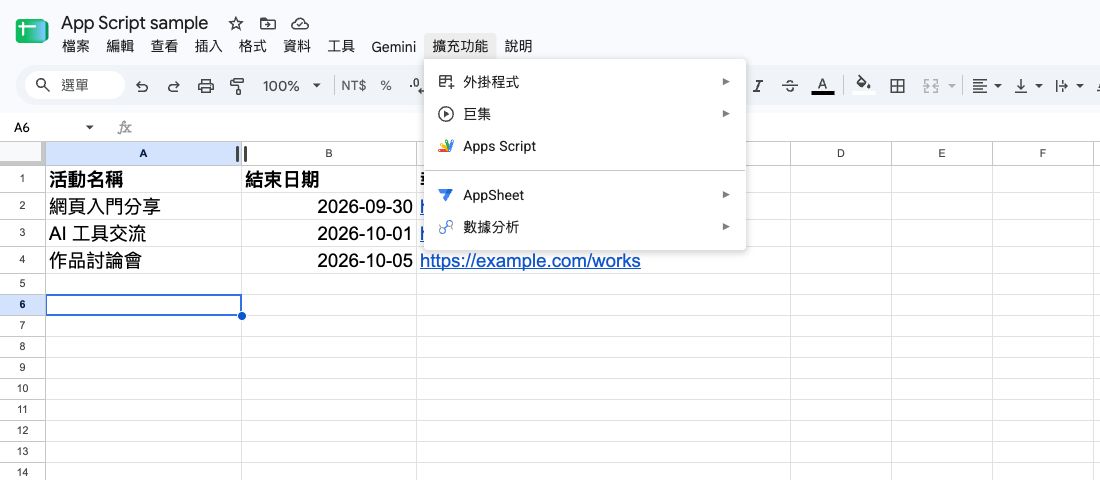Open the borders tool

click(x=897, y=86)
